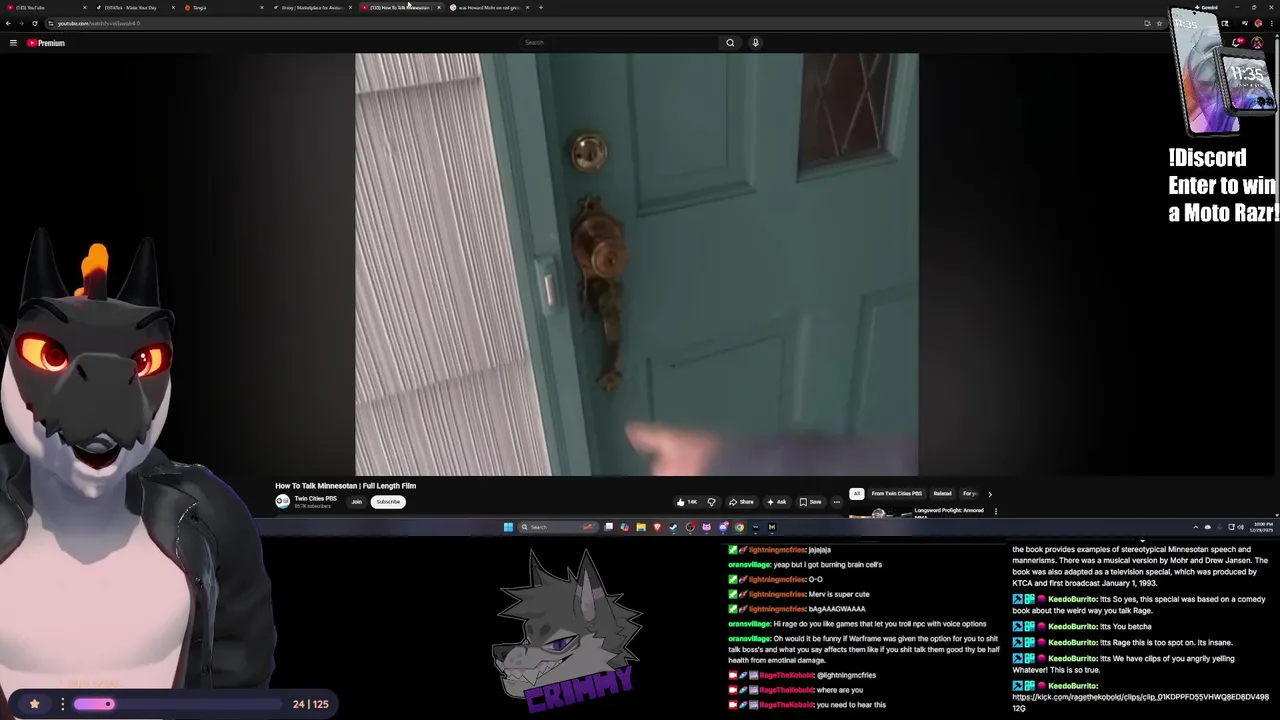Screen dimensions: 1280x720
Task: Click the pink goal progress slider
Action: (x=94, y=704)
